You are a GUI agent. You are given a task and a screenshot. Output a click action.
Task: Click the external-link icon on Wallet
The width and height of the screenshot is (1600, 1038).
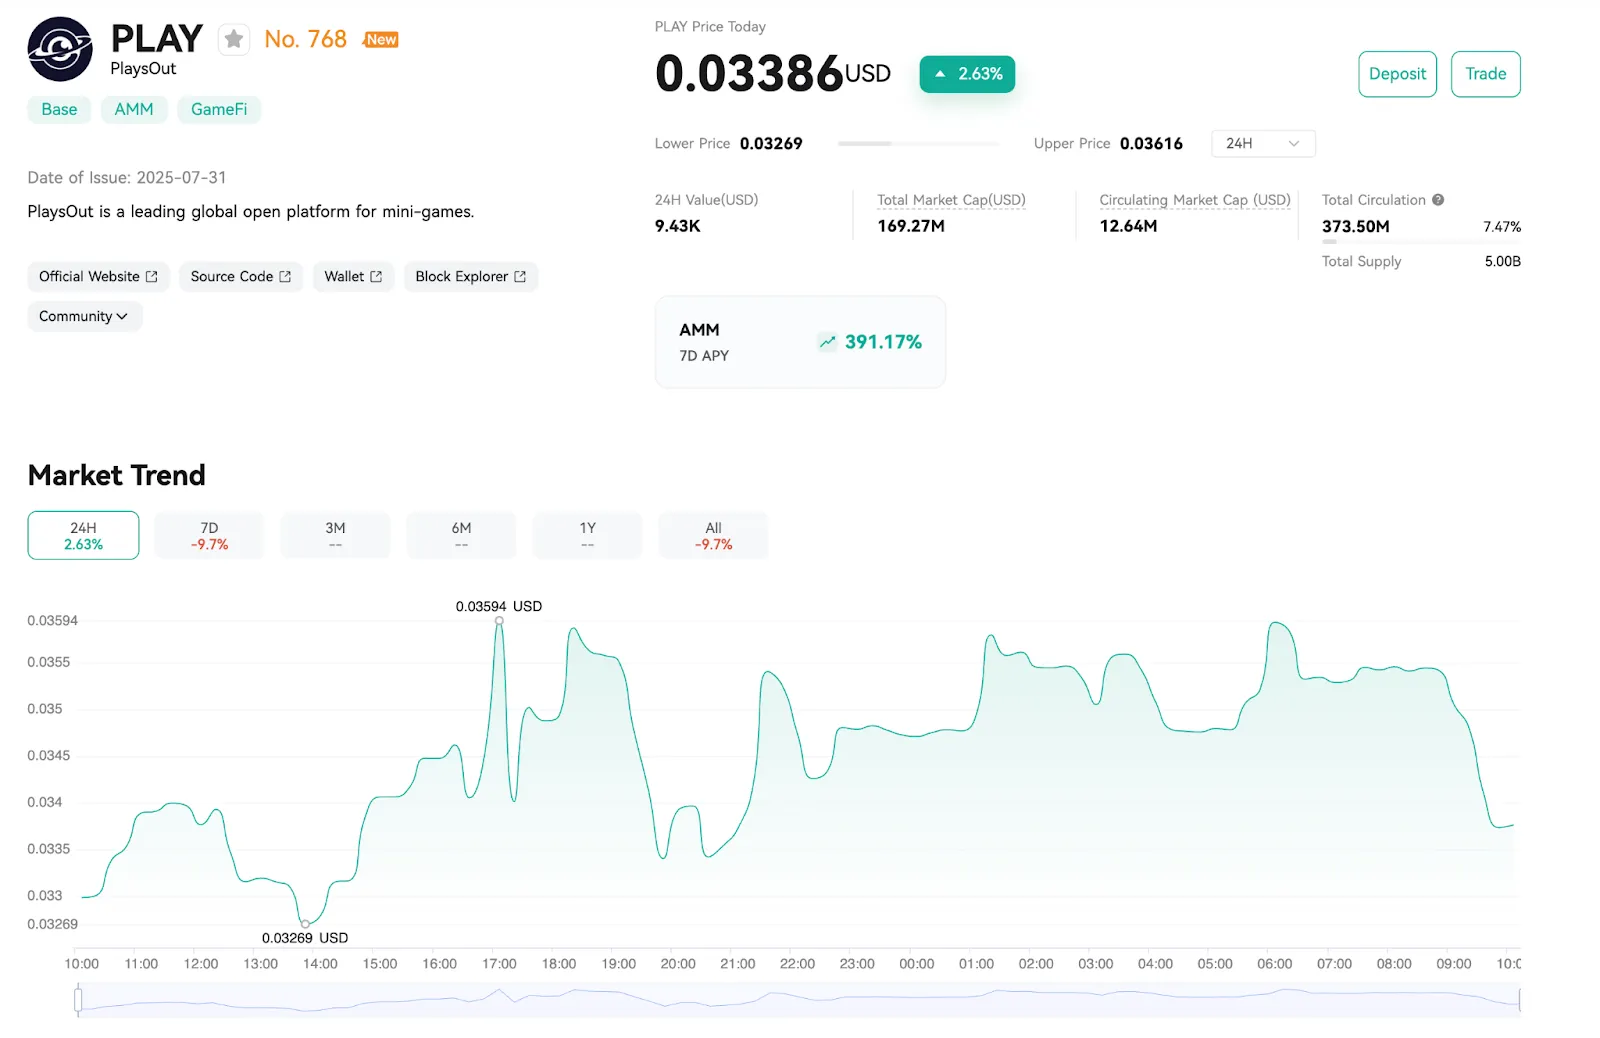[x=376, y=277]
